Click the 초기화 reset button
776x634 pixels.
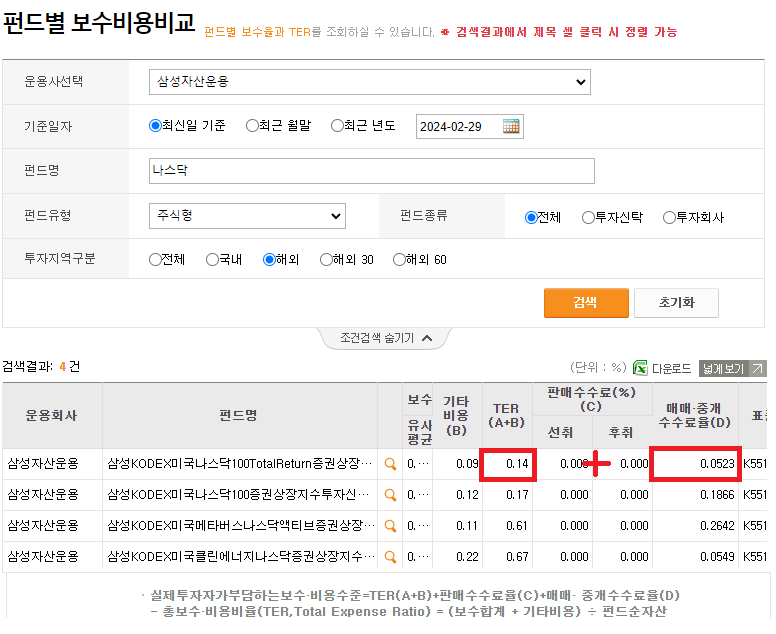coord(677,302)
